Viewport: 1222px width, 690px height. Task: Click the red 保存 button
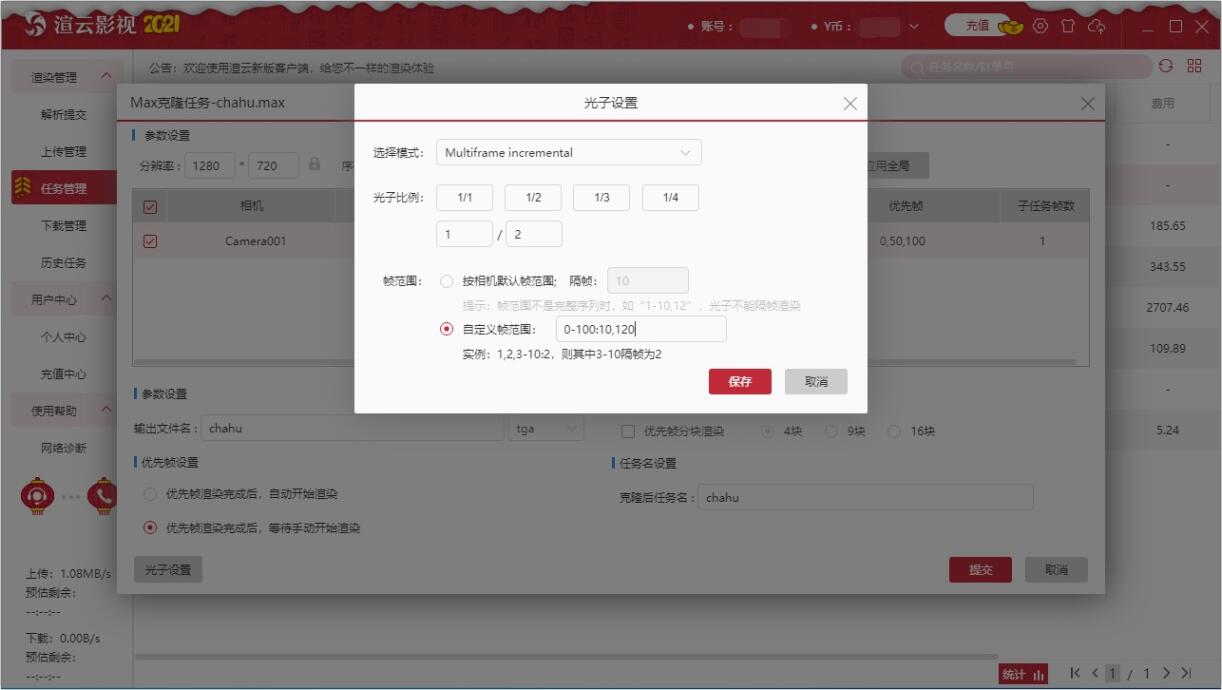tap(740, 382)
